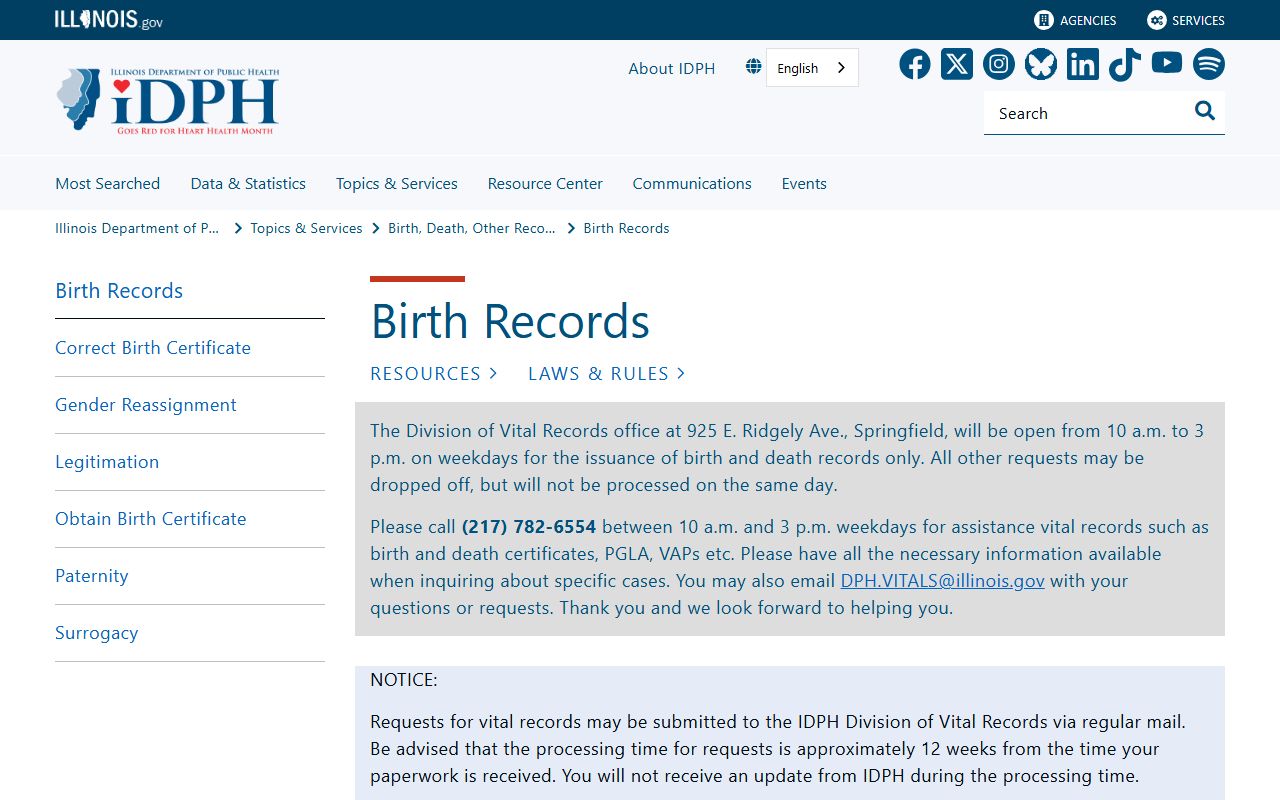Click the SERVICES header link
Image resolution: width=1280 pixels, height=800 pixels.
(1198, 20)
